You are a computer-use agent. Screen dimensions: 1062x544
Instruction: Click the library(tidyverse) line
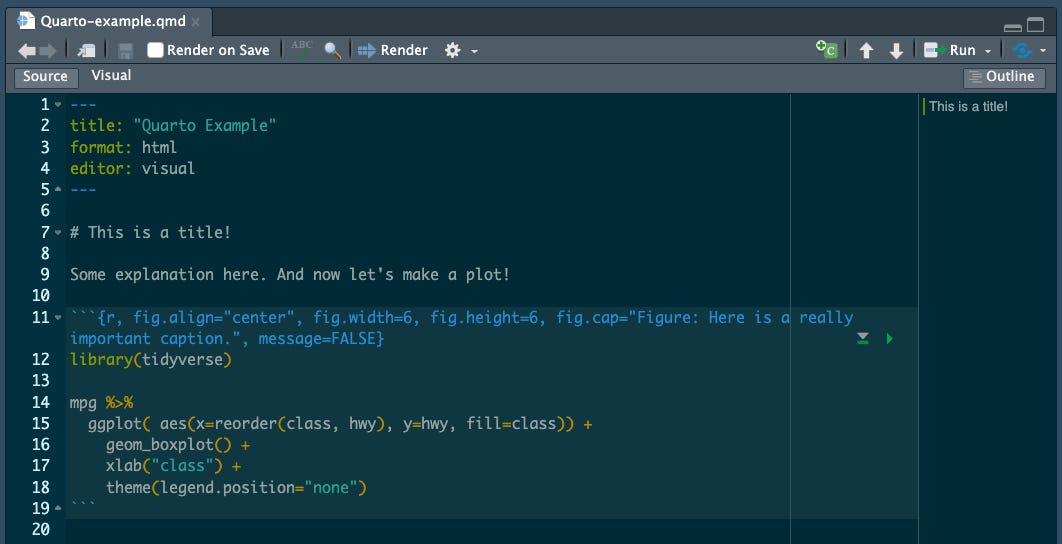pyautogui.click(x=150, y=360)
